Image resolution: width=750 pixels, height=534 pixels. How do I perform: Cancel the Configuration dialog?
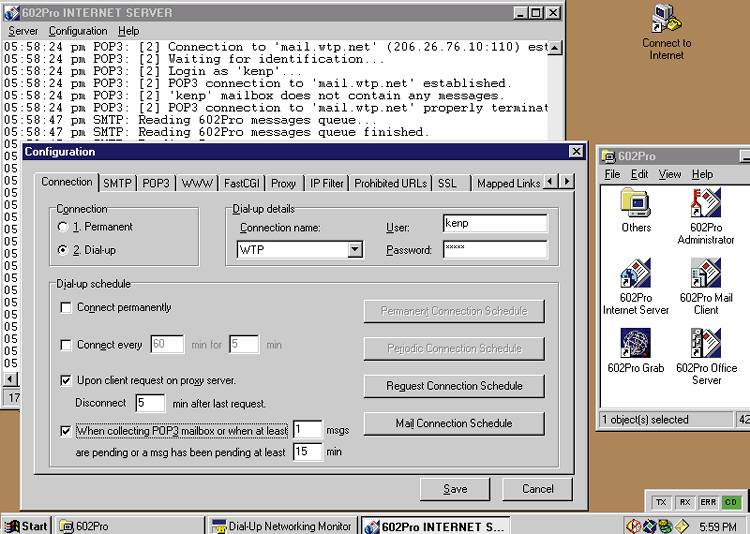(537, 489)
